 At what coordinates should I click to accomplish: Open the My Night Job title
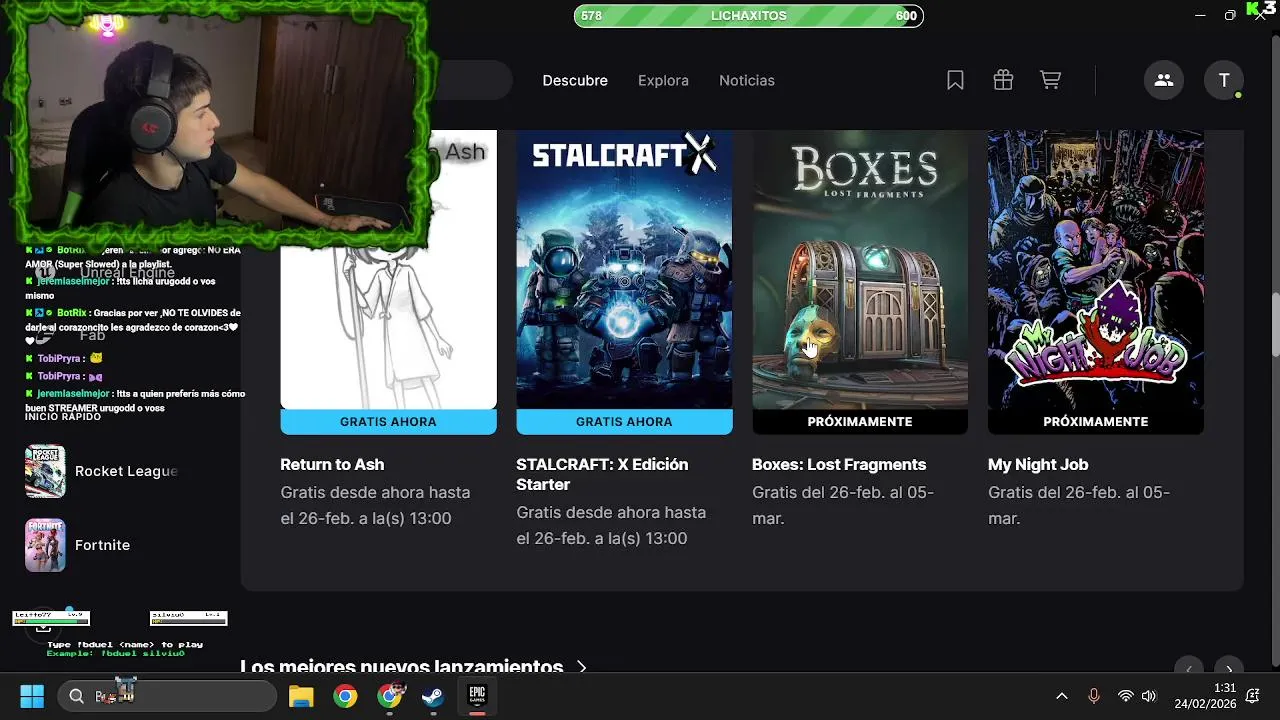[1038, 464]
